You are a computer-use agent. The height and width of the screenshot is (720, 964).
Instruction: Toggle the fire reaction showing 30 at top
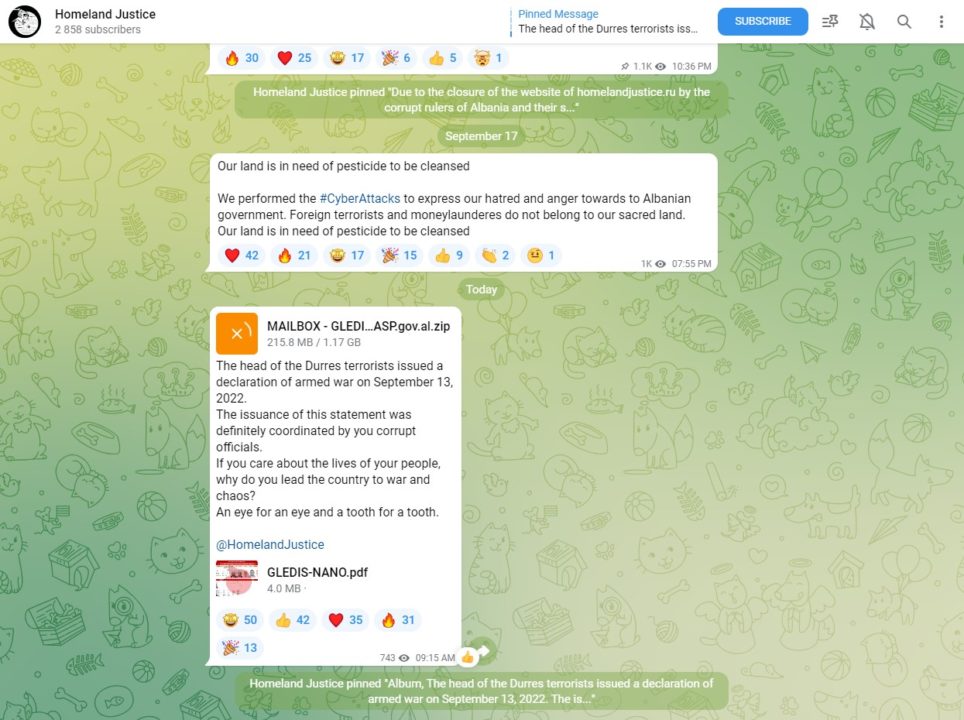tap(242, 58)
